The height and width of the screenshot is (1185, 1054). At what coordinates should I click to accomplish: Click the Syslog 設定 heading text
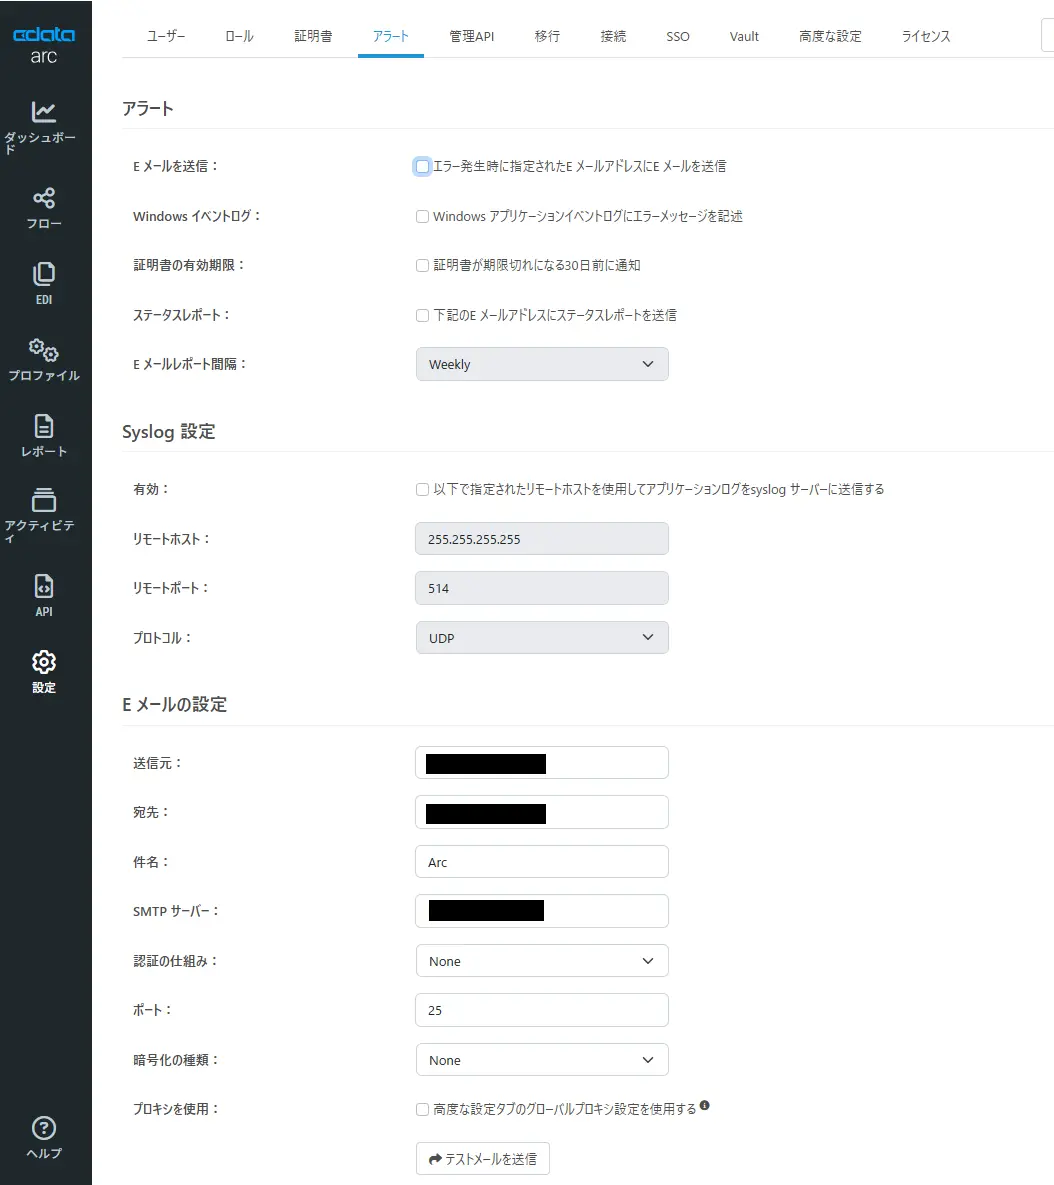(168, 432)
